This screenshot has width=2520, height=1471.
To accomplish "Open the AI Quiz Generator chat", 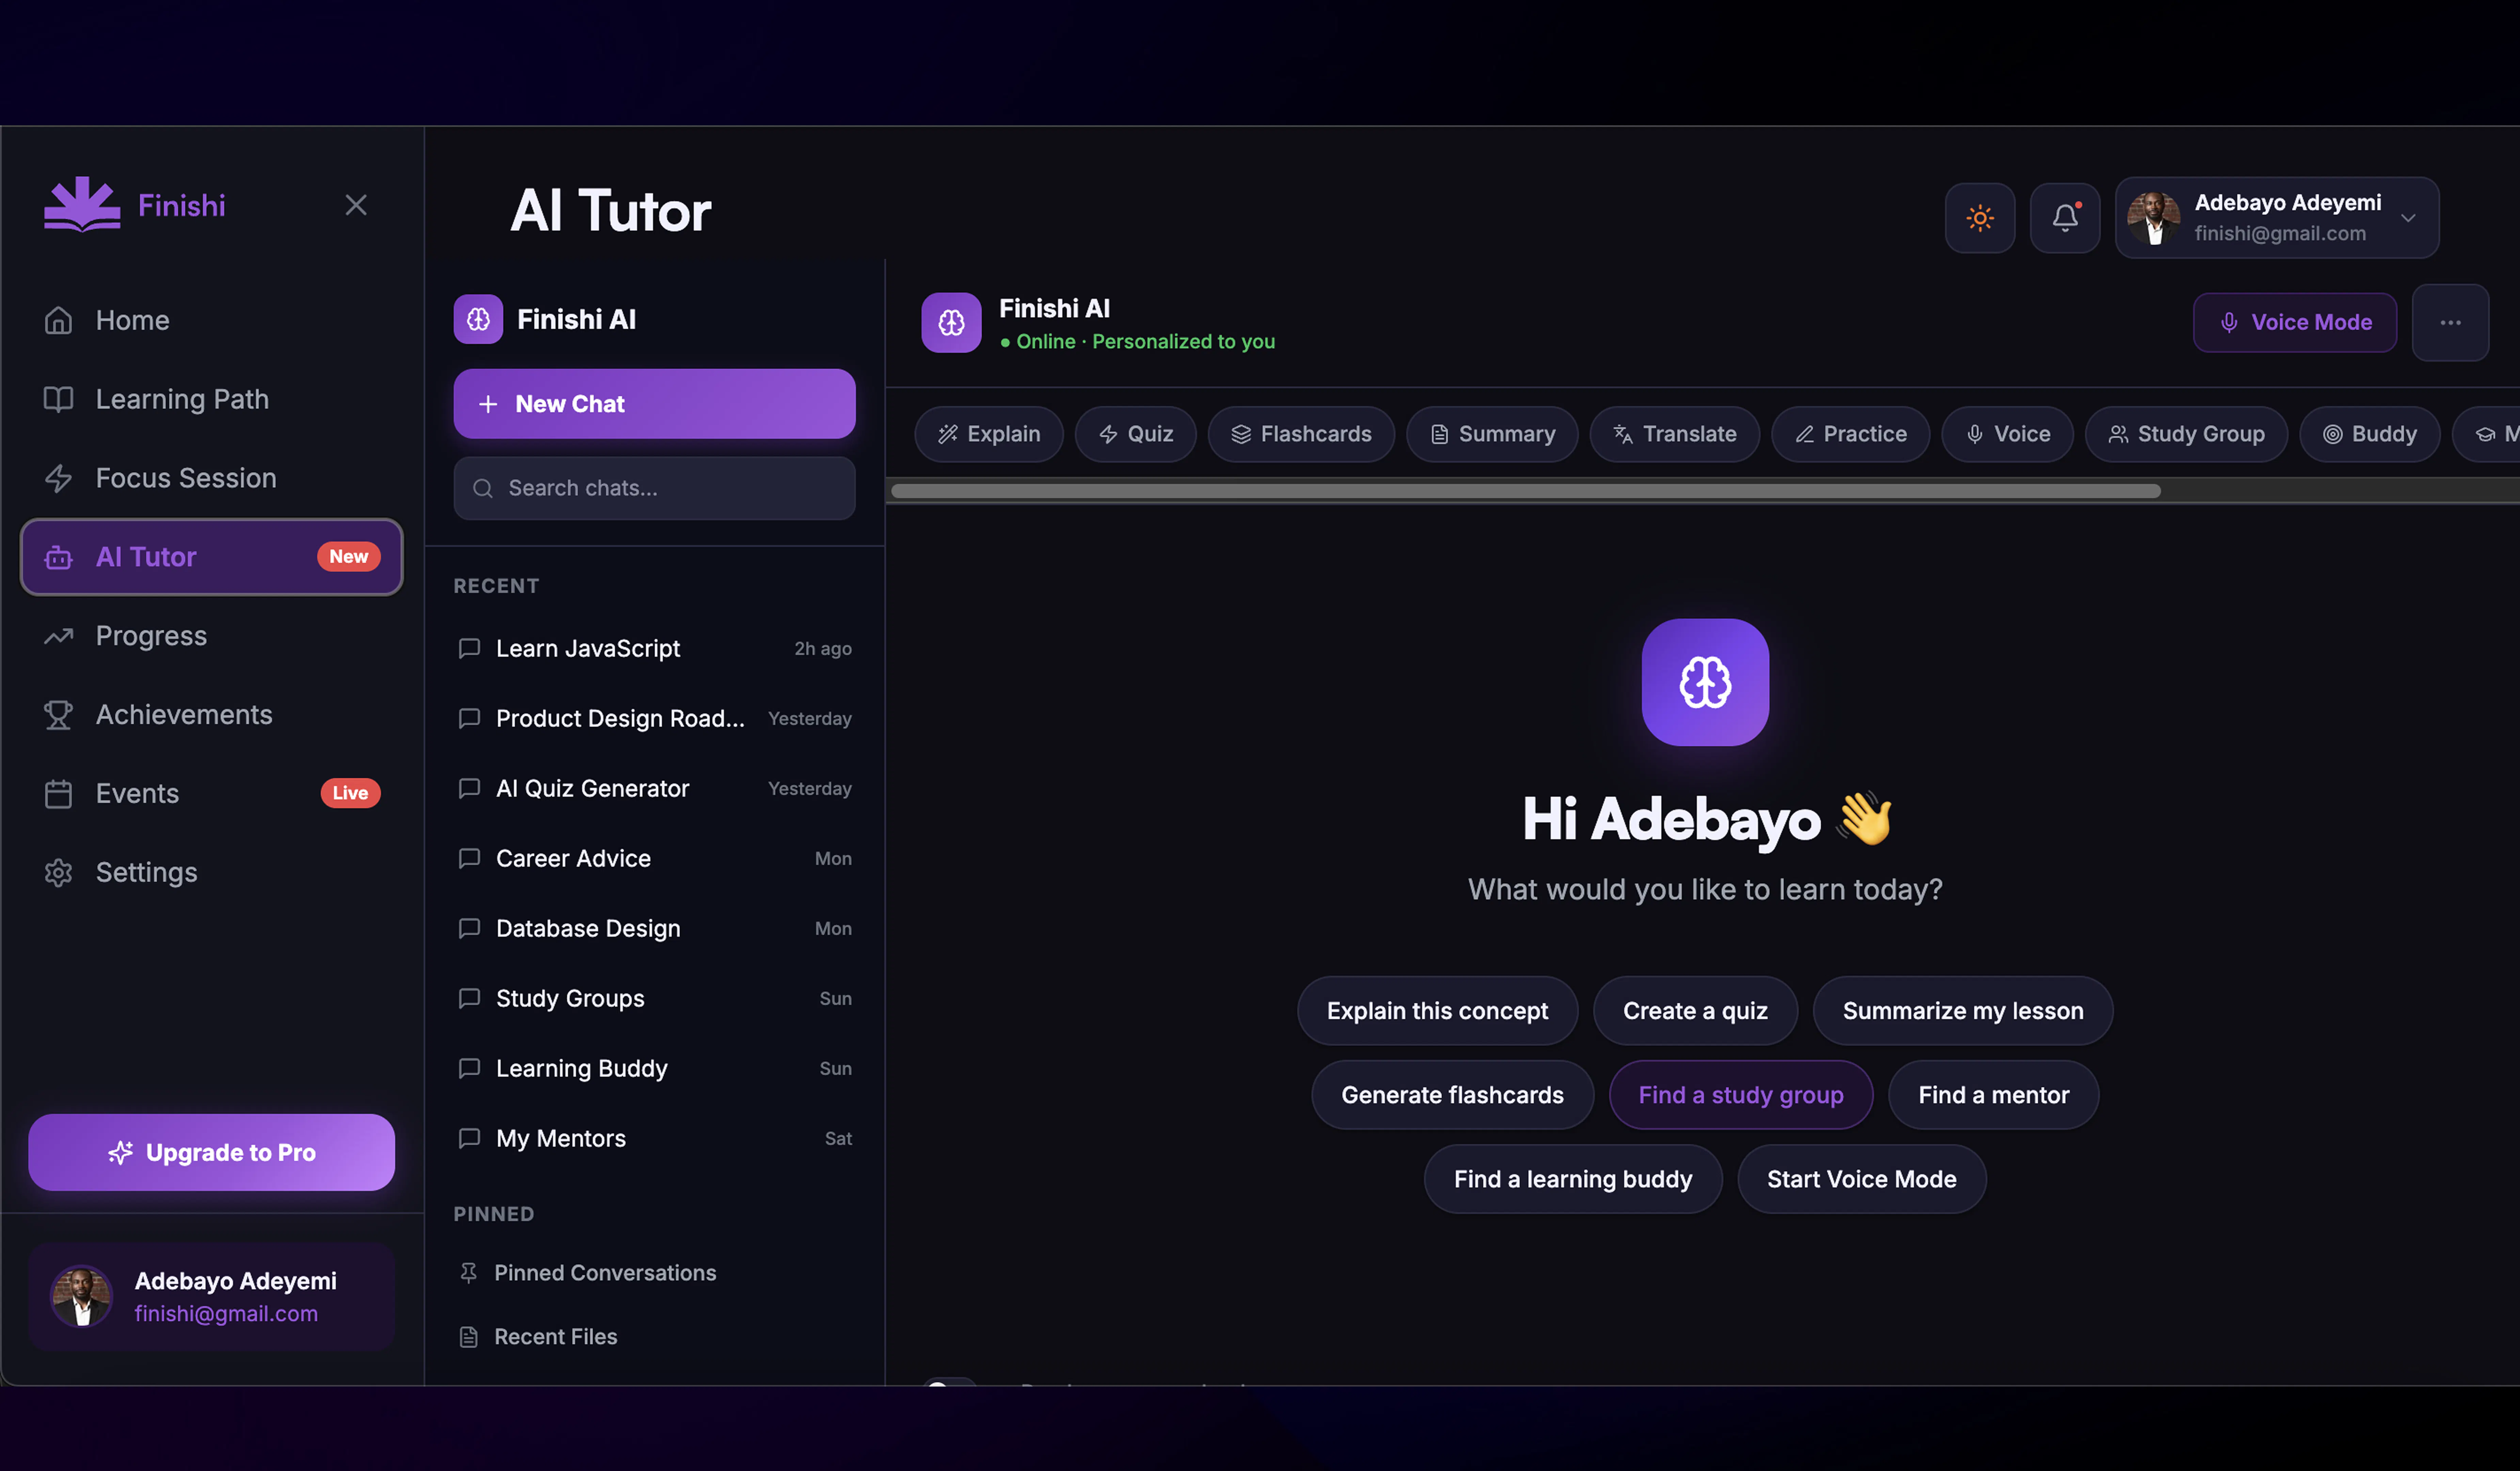I will [x=654, y=789].
